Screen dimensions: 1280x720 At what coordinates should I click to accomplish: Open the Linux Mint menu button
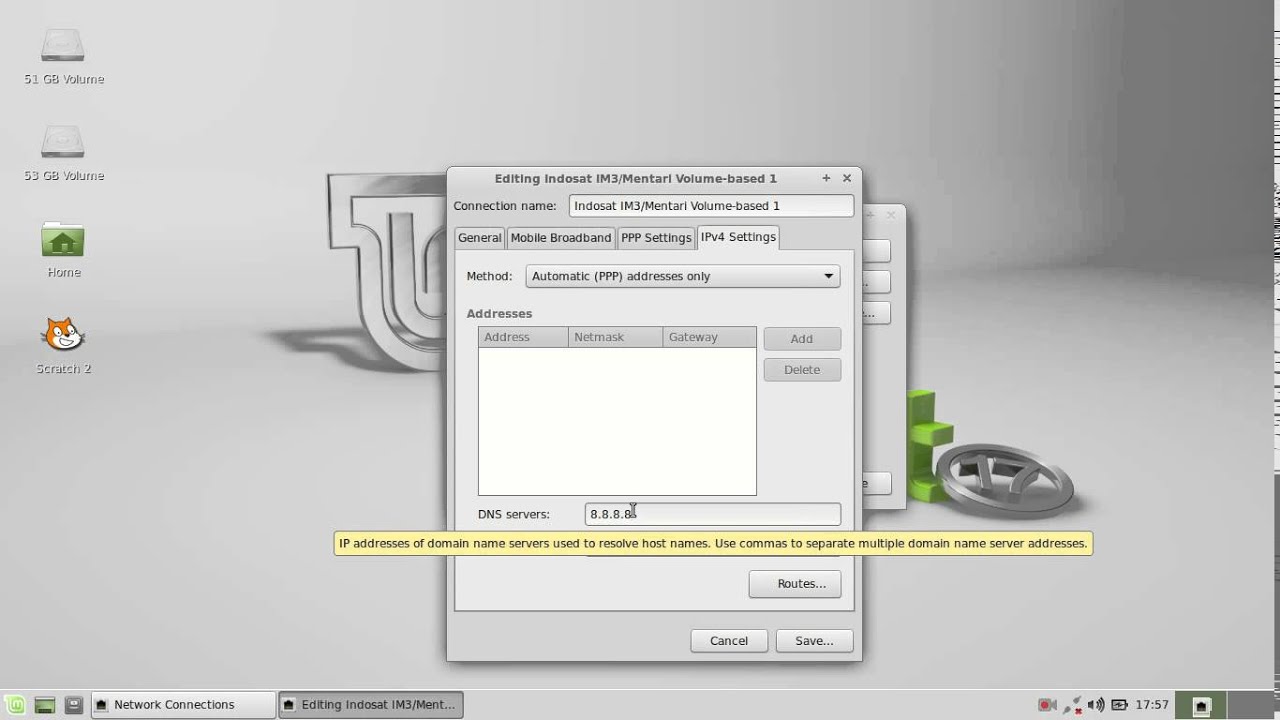[x=16, y=705]
